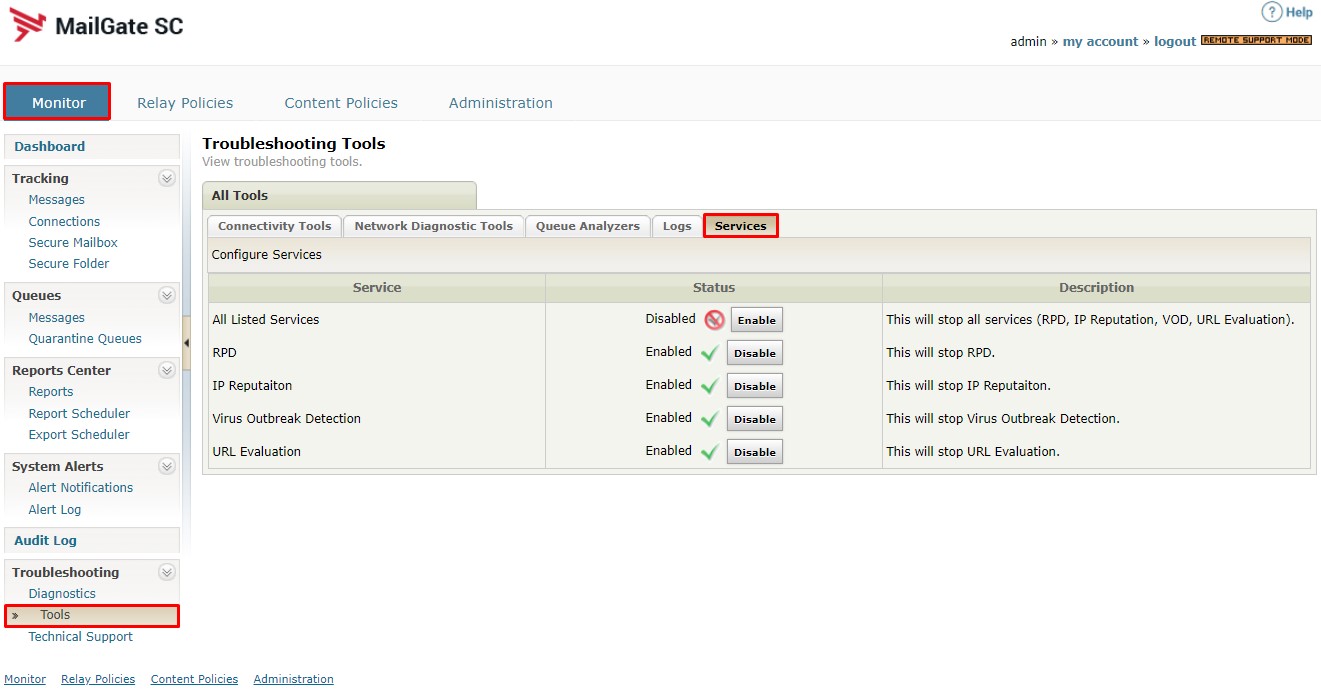Collapse the Tracking sidebar section
The image size is (1321, 697).
click(167, 178)
